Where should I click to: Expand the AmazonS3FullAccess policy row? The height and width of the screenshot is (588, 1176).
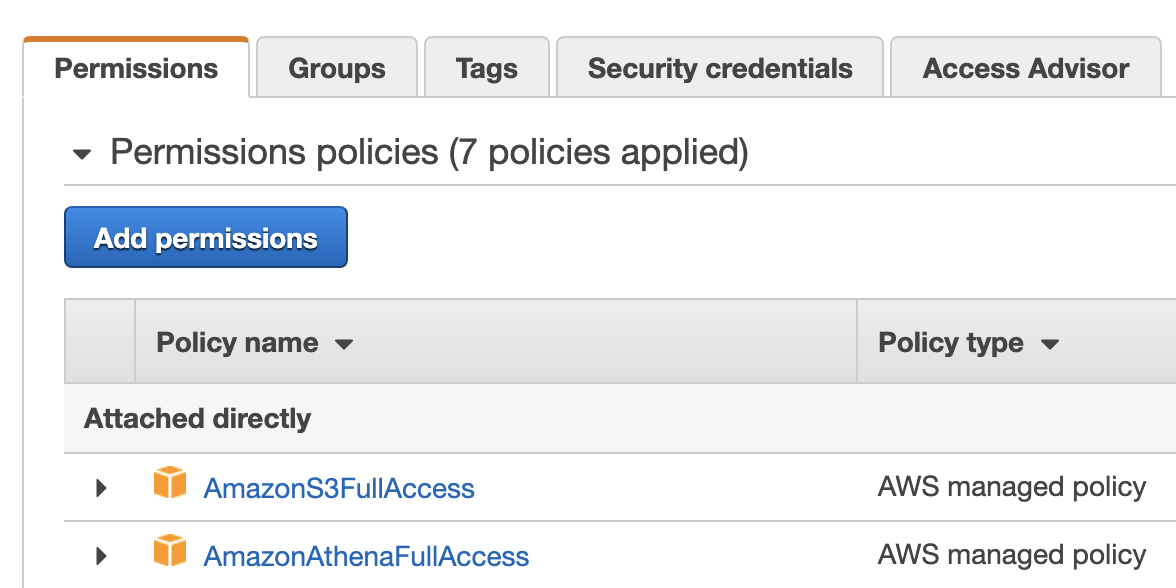(100, 488)
